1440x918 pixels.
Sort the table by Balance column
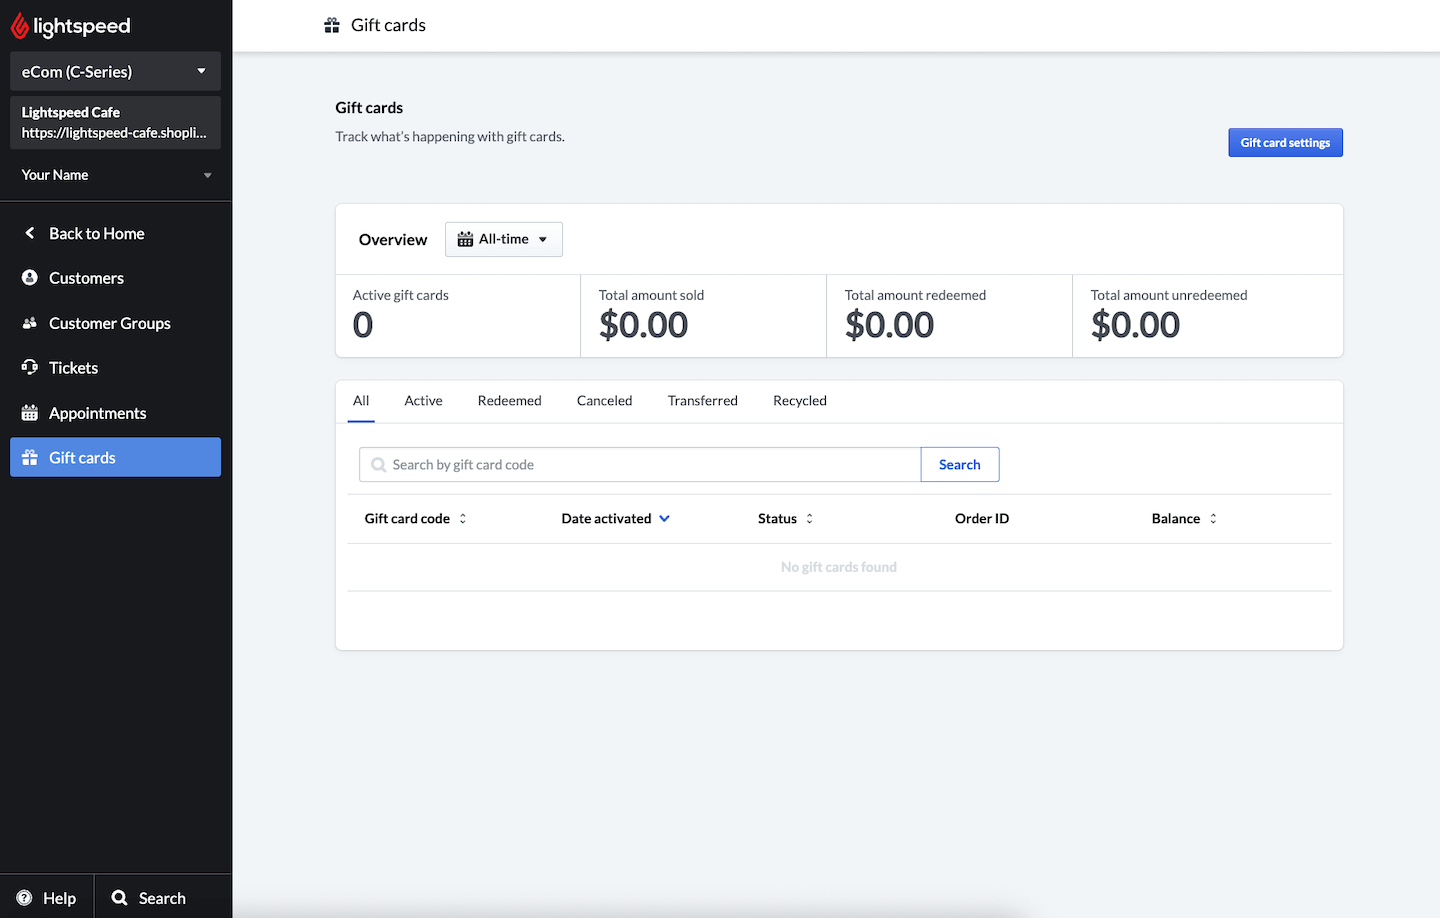tap(1184, 519)
